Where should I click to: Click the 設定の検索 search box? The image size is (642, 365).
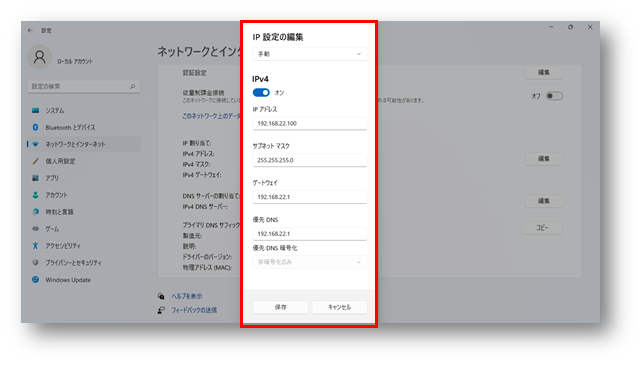click(84, 86)
